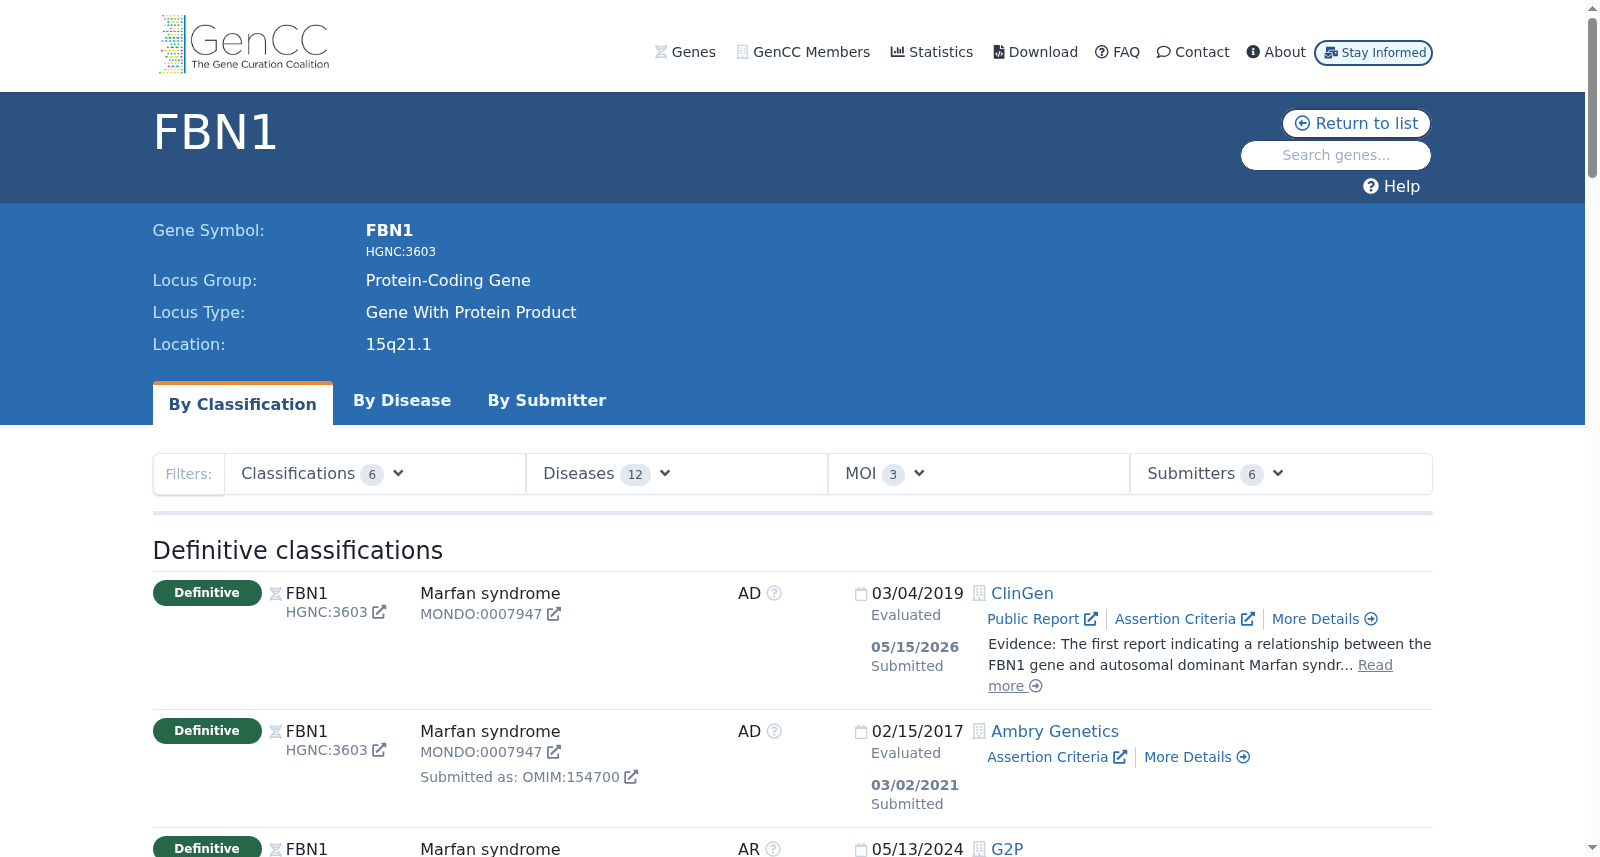
Task: Click AR help icon in G2P row
Action: (x=773, y=849)
